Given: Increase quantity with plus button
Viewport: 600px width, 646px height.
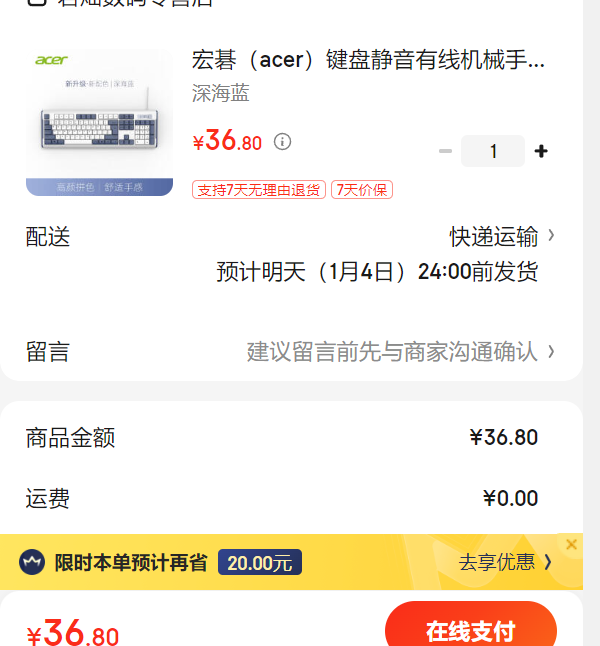Looking at the screenshot, I should click(541, 151).
